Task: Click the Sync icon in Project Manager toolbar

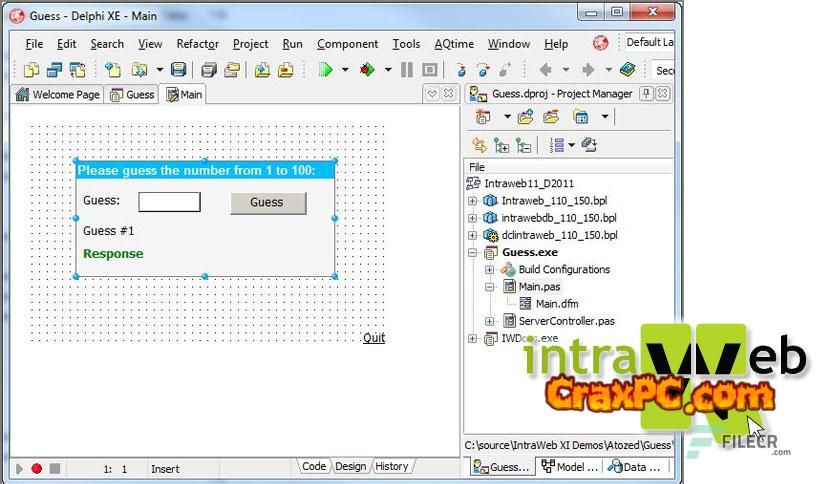Action: click(479, 145)
